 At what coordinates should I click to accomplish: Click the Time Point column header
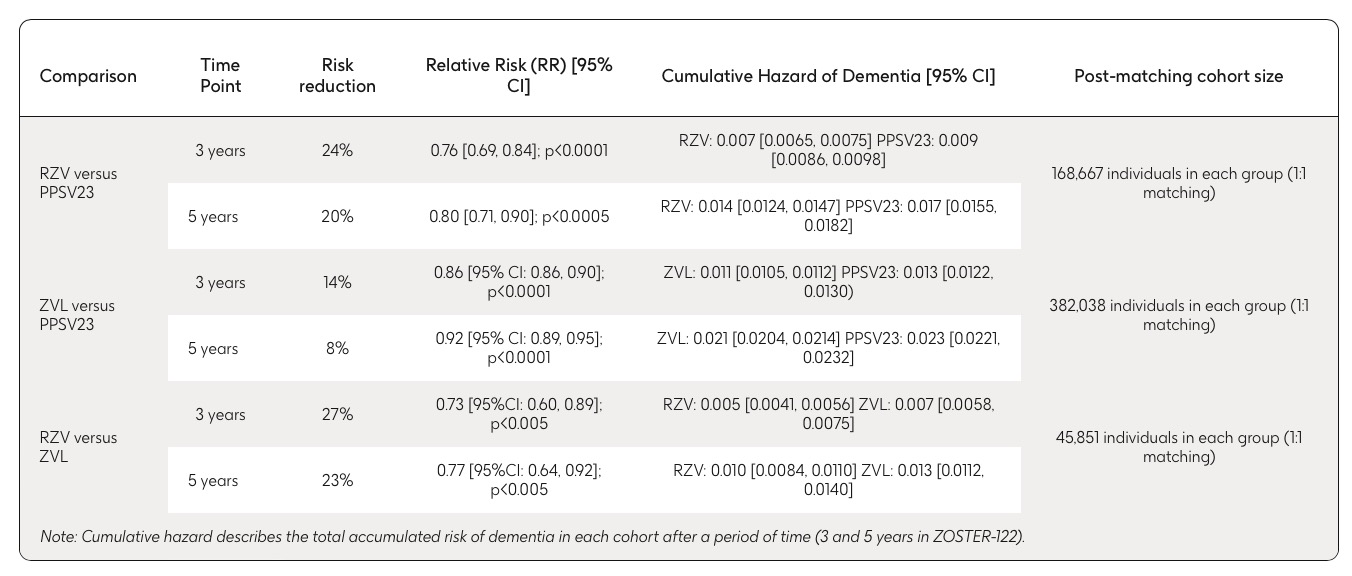pos(220,76)
